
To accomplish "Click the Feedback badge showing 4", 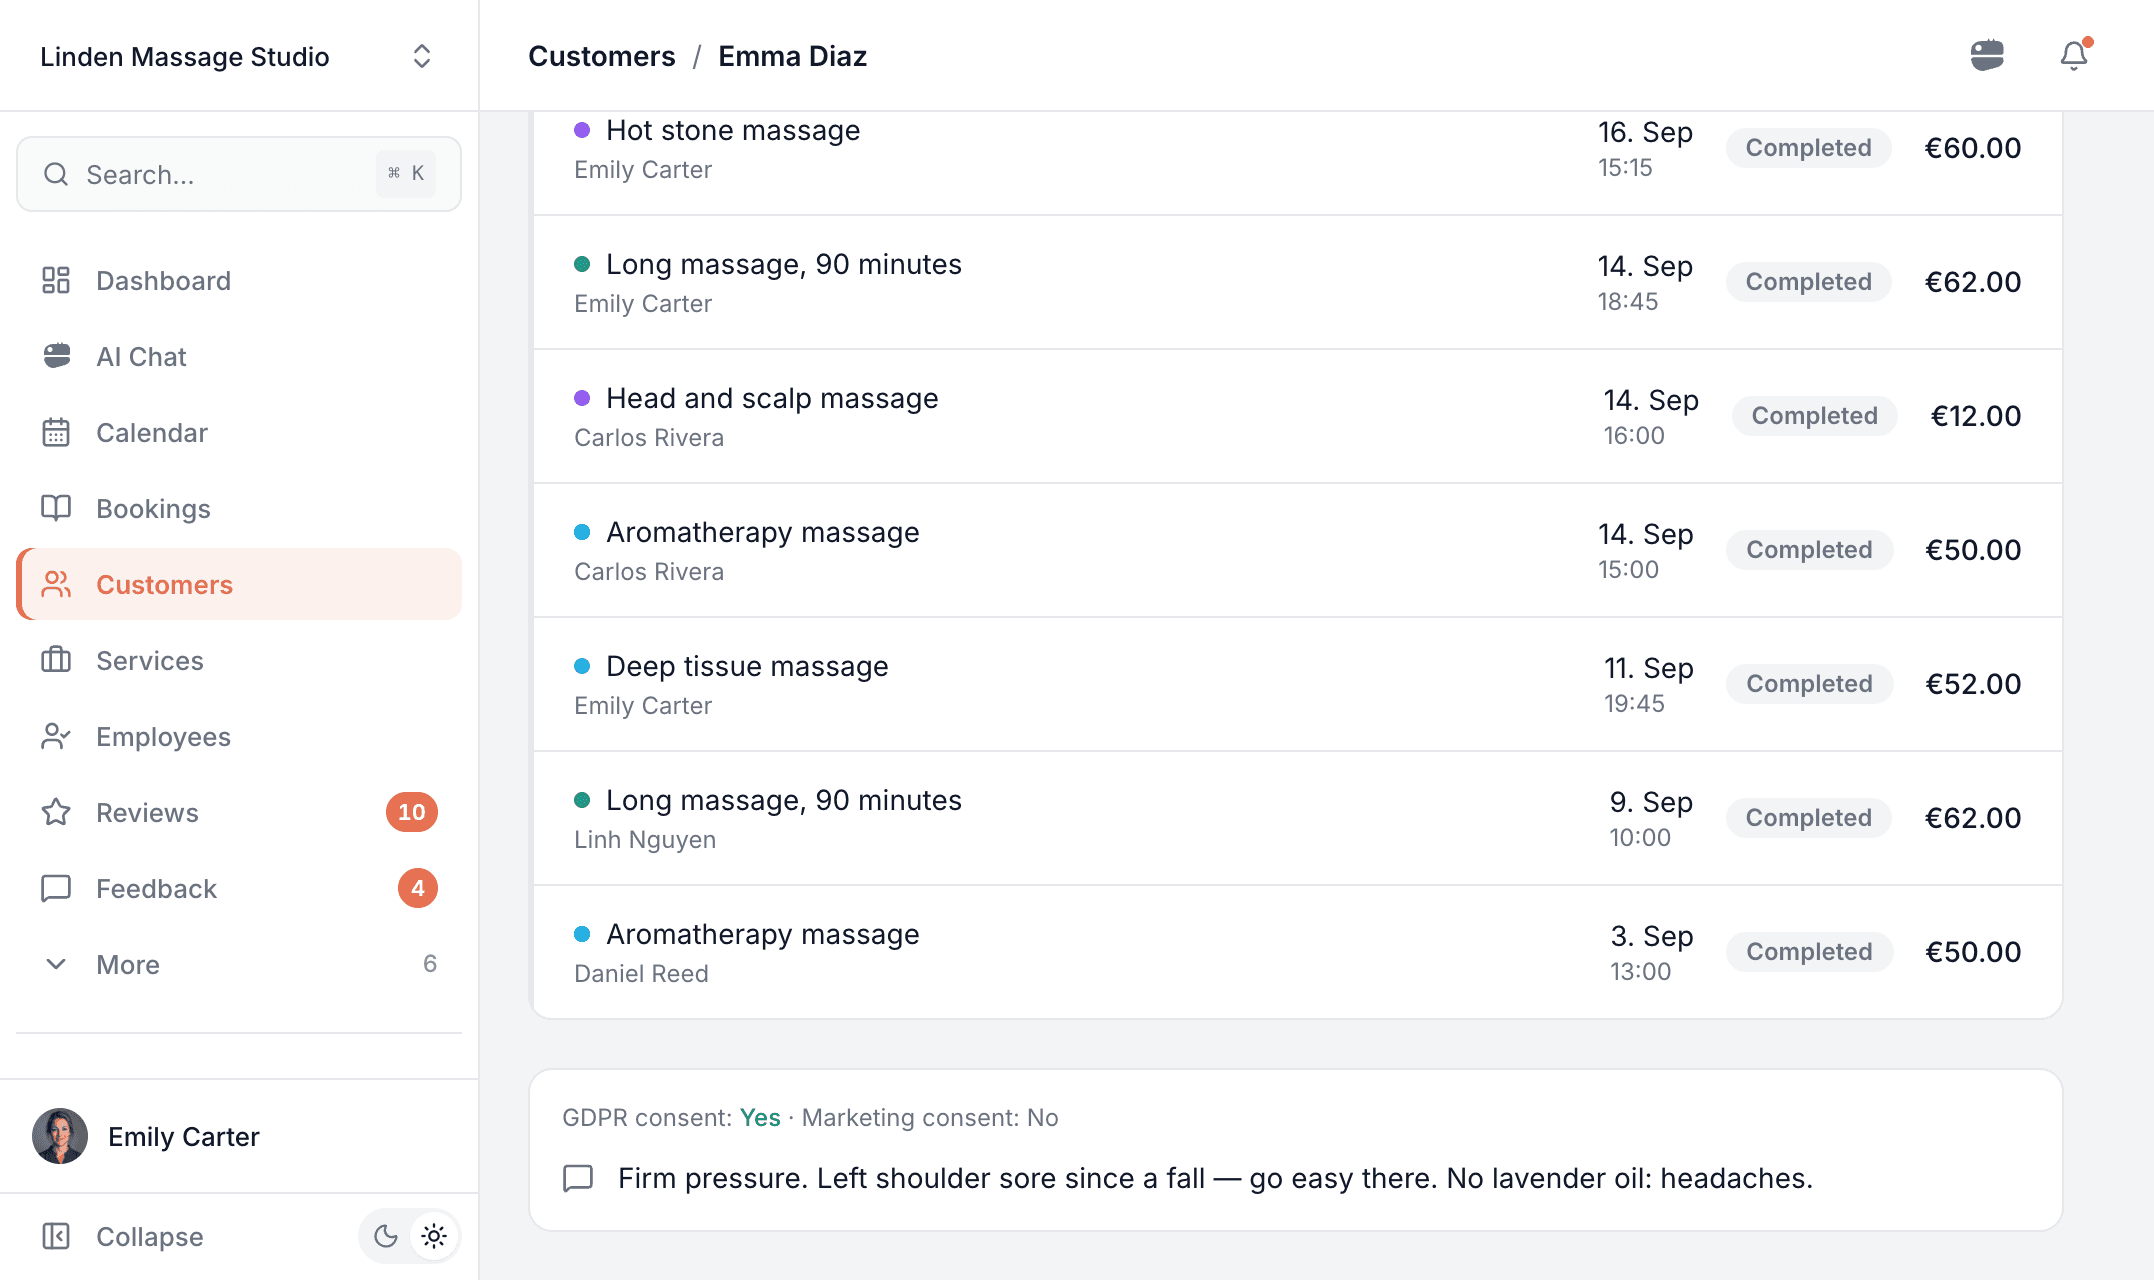I will (418, 888).
